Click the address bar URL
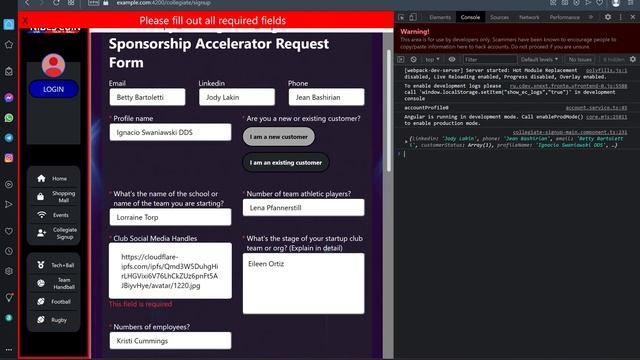The height and width of the screenshot is (360, 640). click(x=163, y=3)
